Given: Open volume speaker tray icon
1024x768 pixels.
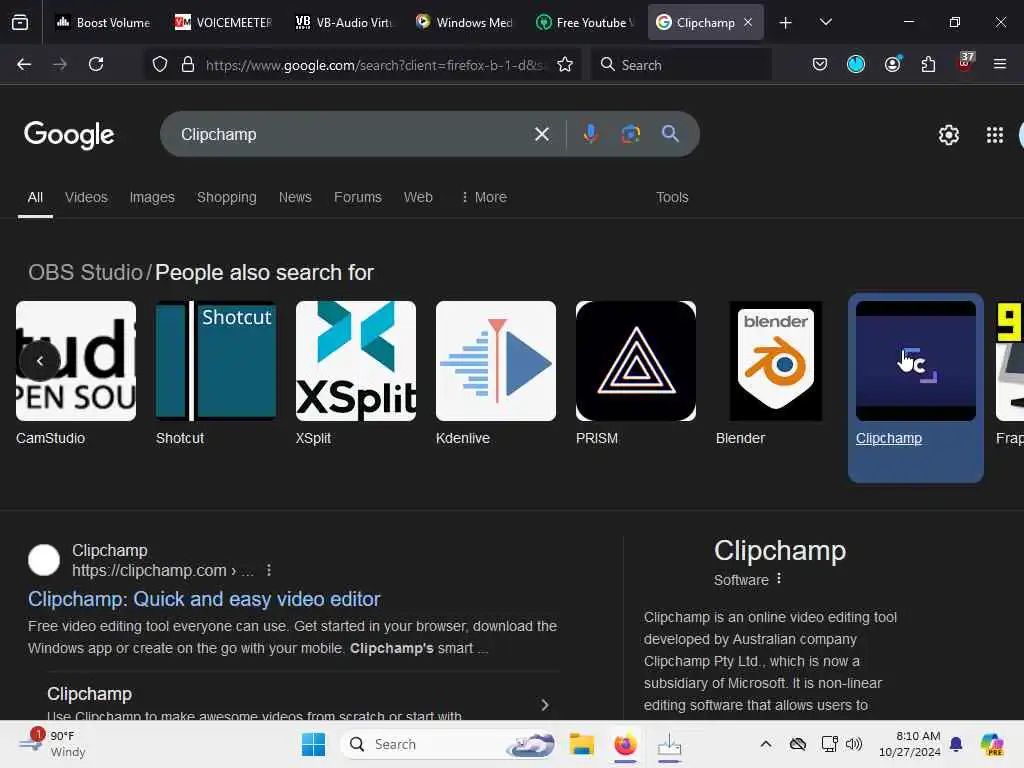Looking at the screenshot, I should click(x=854, y=744).
